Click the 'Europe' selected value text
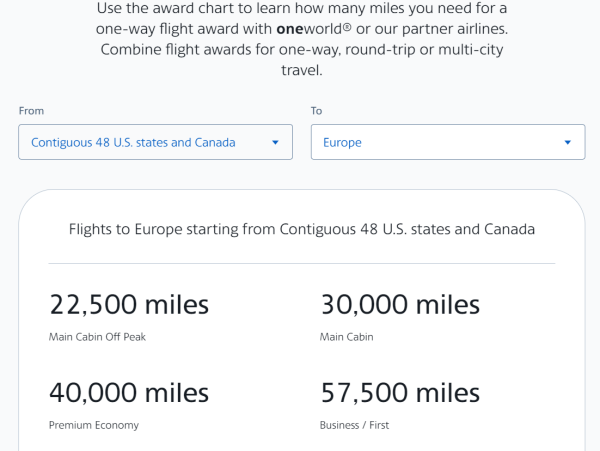600x451 pixels. click(342, 142)
